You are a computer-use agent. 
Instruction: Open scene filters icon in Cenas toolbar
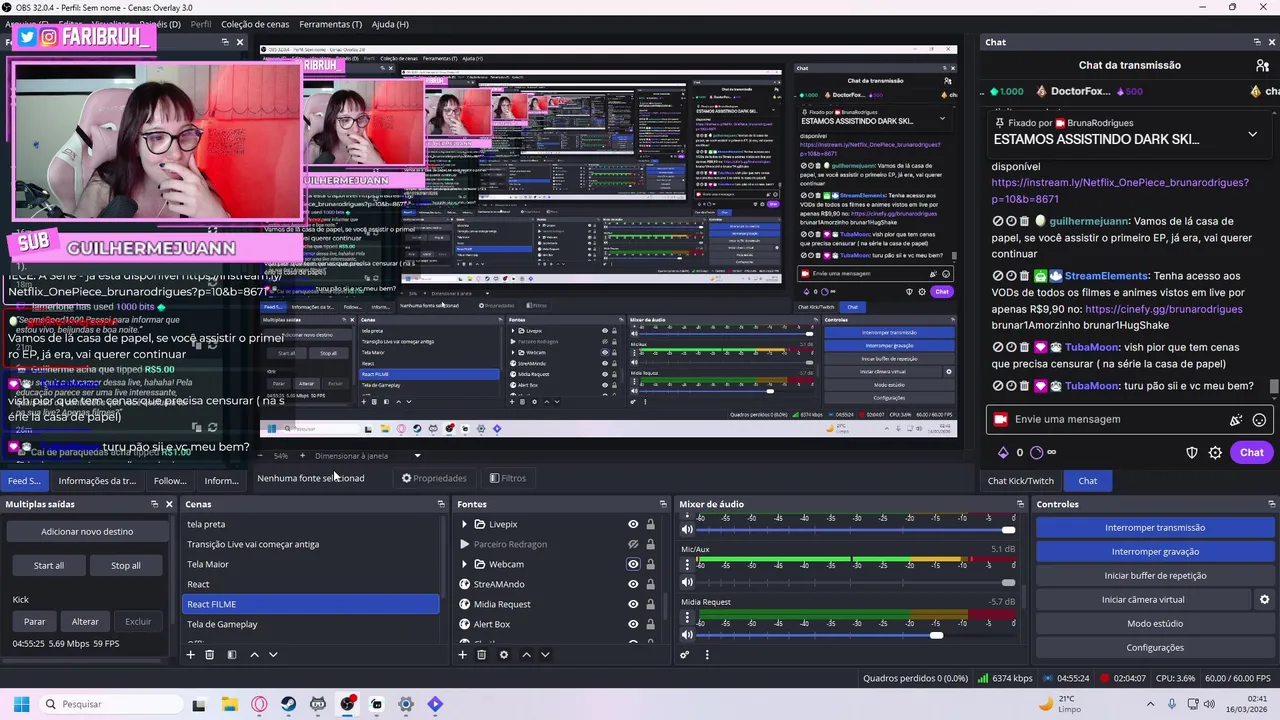point(231,655)
